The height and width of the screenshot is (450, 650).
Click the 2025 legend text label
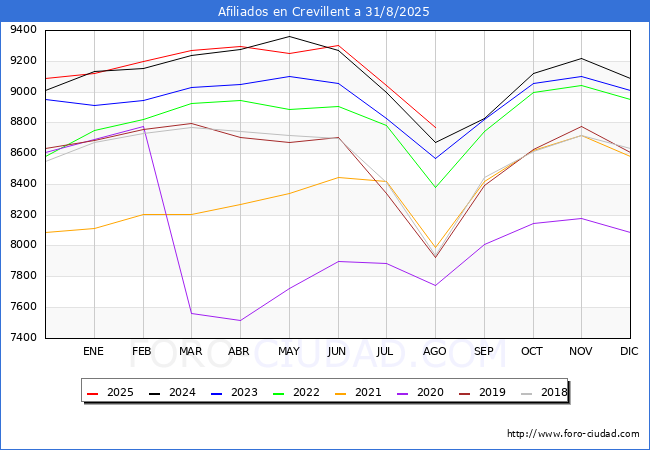pyautogui.click(x=120, y=392)
